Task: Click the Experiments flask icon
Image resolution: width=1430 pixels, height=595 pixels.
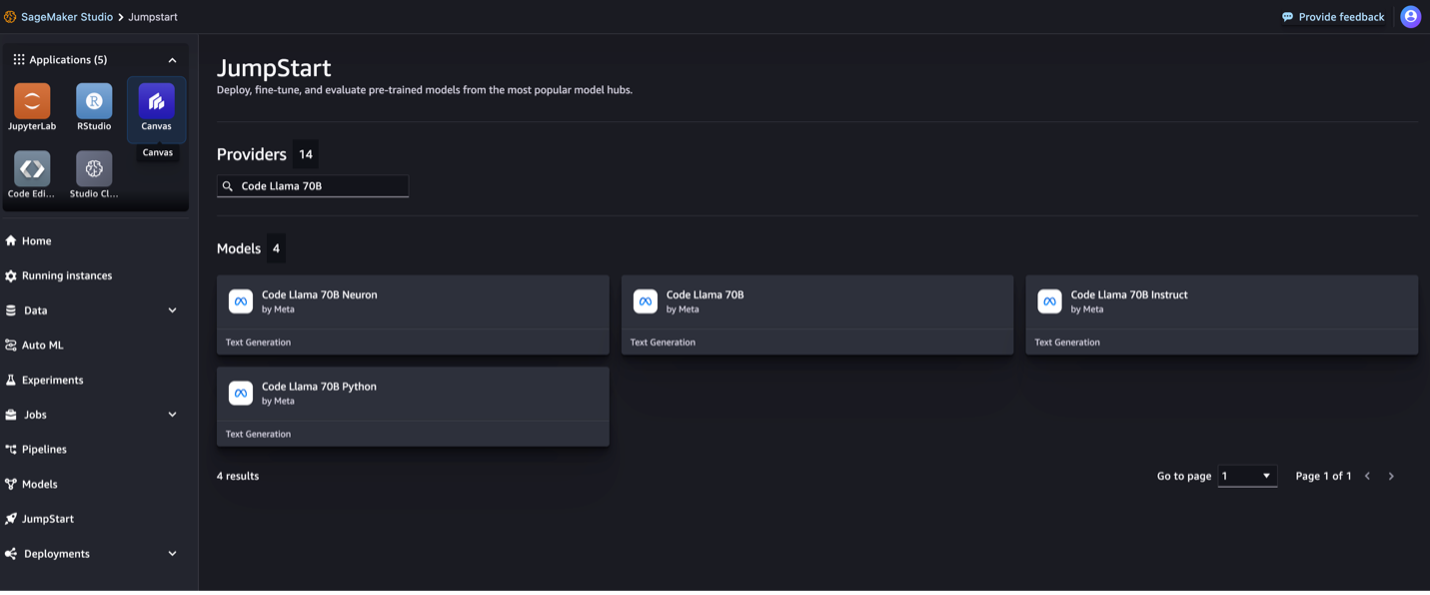Action: (11, 380)
